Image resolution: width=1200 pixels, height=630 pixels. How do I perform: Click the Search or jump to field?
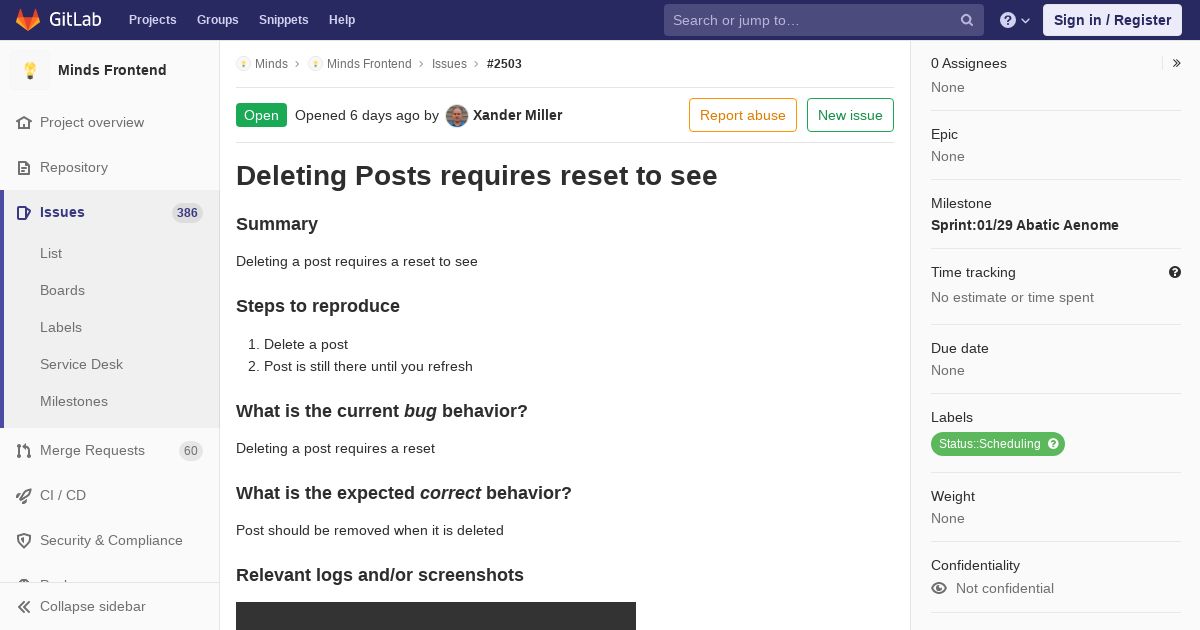click(x=824, y=20)
